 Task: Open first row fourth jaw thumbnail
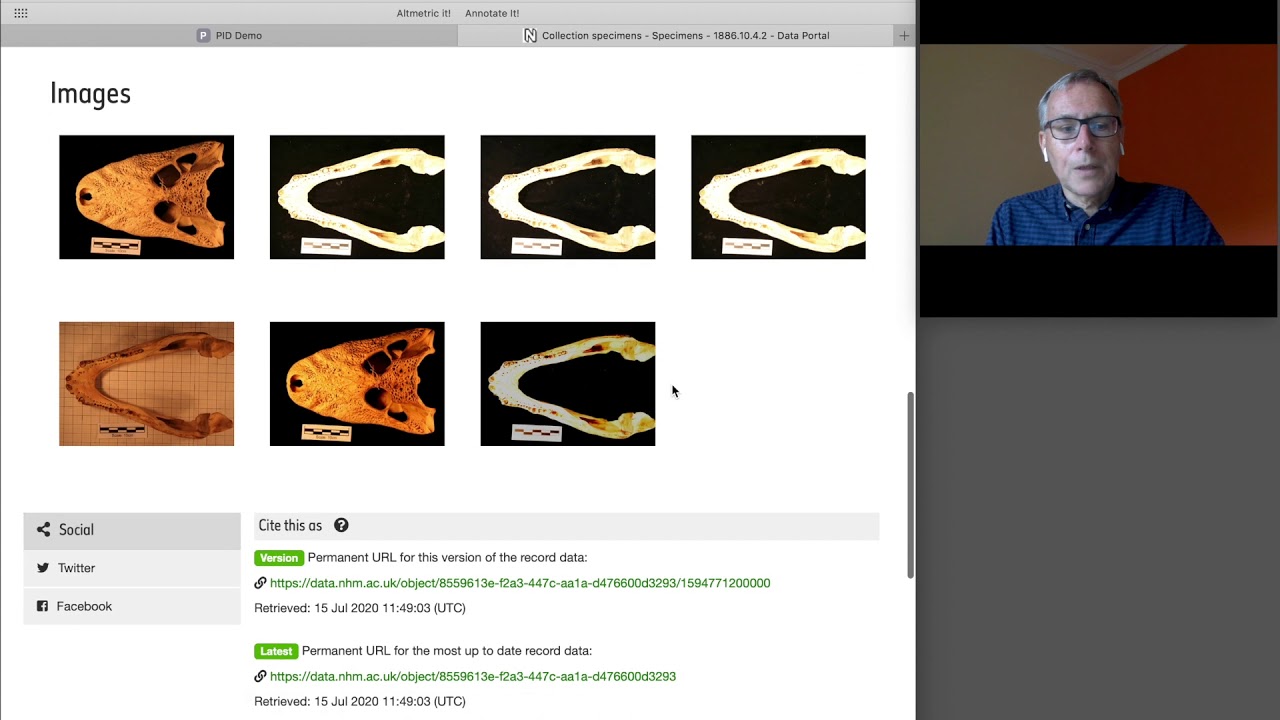(x=778, y=197)
